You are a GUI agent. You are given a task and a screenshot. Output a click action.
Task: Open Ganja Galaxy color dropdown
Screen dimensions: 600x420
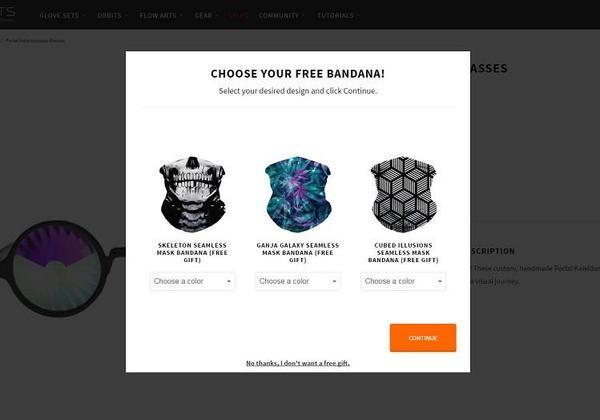click(298, 281)
